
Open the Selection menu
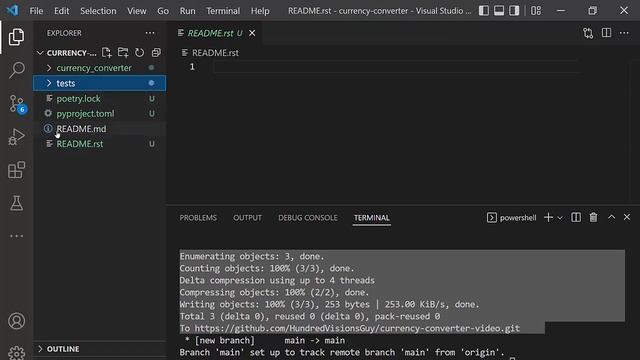pyautogui.click(x=98, y=11)
